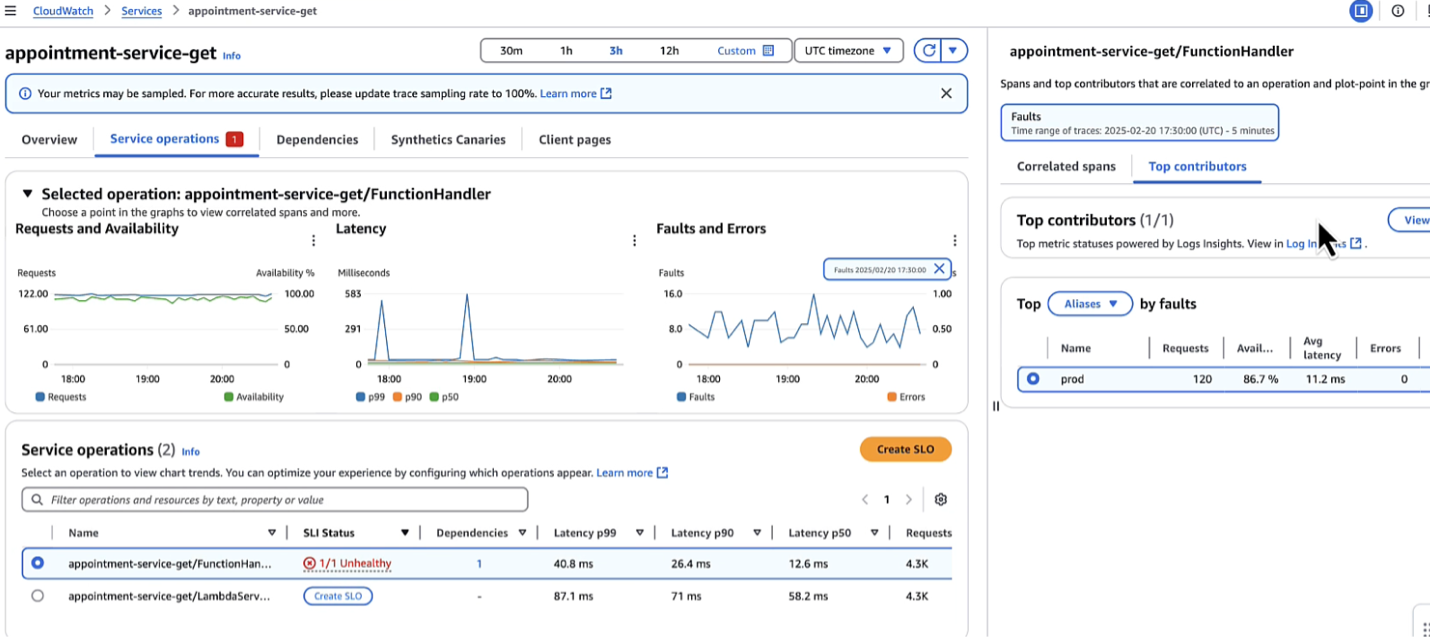
Task: Switch to the Client pages tab
Action: tap(575, 140)
